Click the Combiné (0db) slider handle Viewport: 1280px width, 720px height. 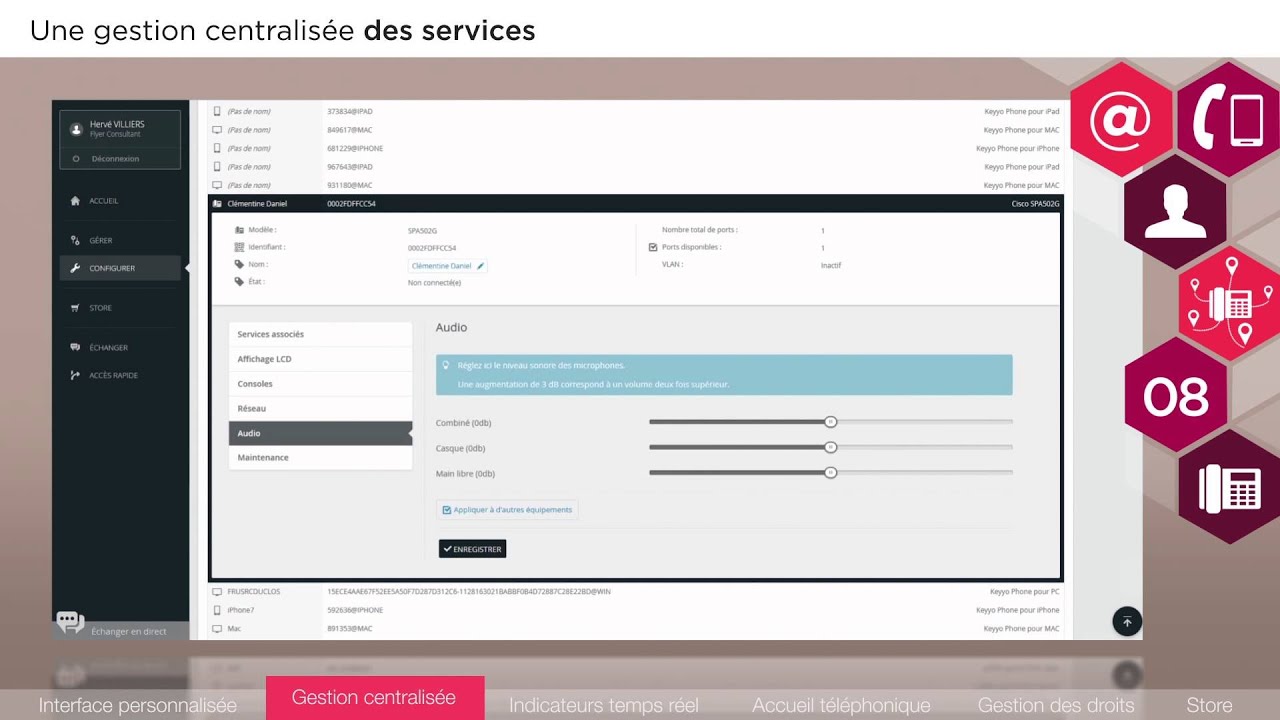point(830,422)
